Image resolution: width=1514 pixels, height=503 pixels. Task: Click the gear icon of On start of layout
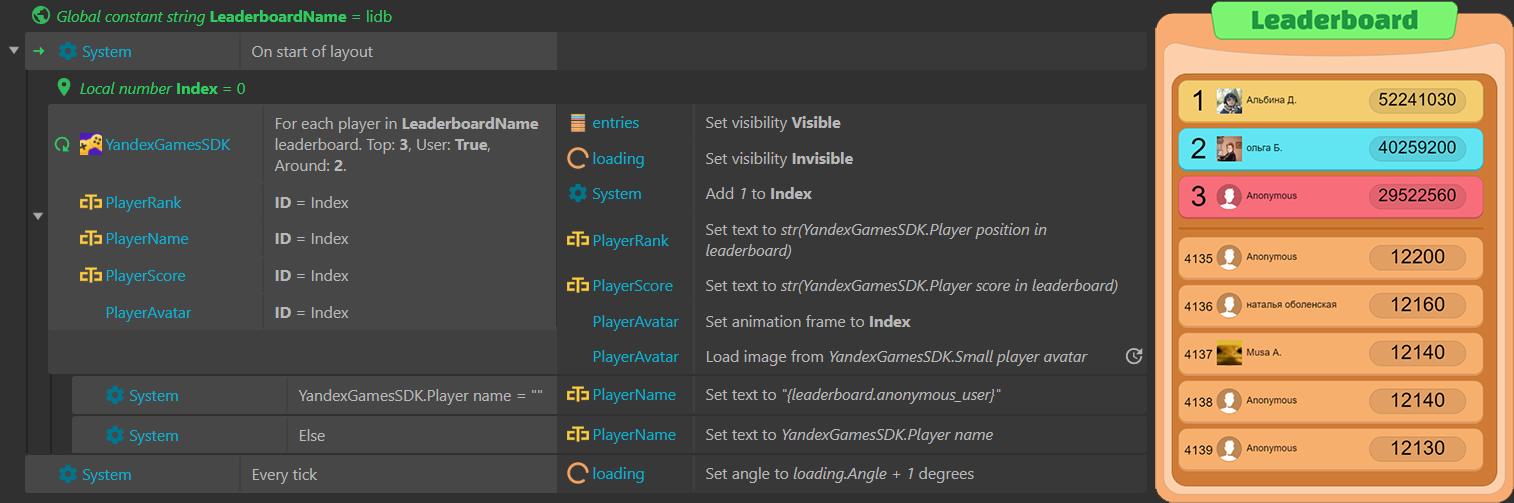click(67, 52)
